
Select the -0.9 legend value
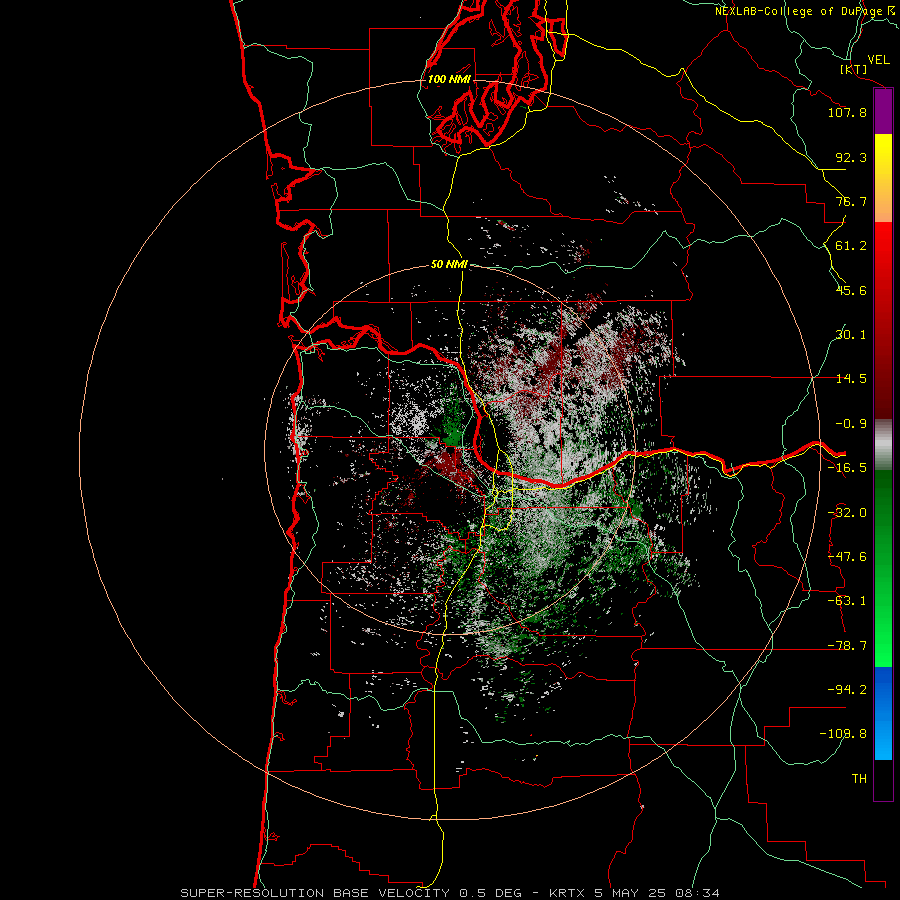pyautogui.click(x=851, y=424)
